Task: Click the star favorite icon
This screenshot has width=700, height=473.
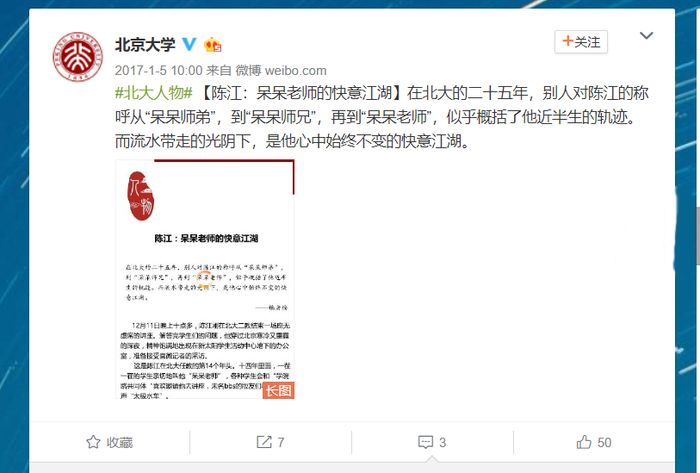Action: pos(93,442)
